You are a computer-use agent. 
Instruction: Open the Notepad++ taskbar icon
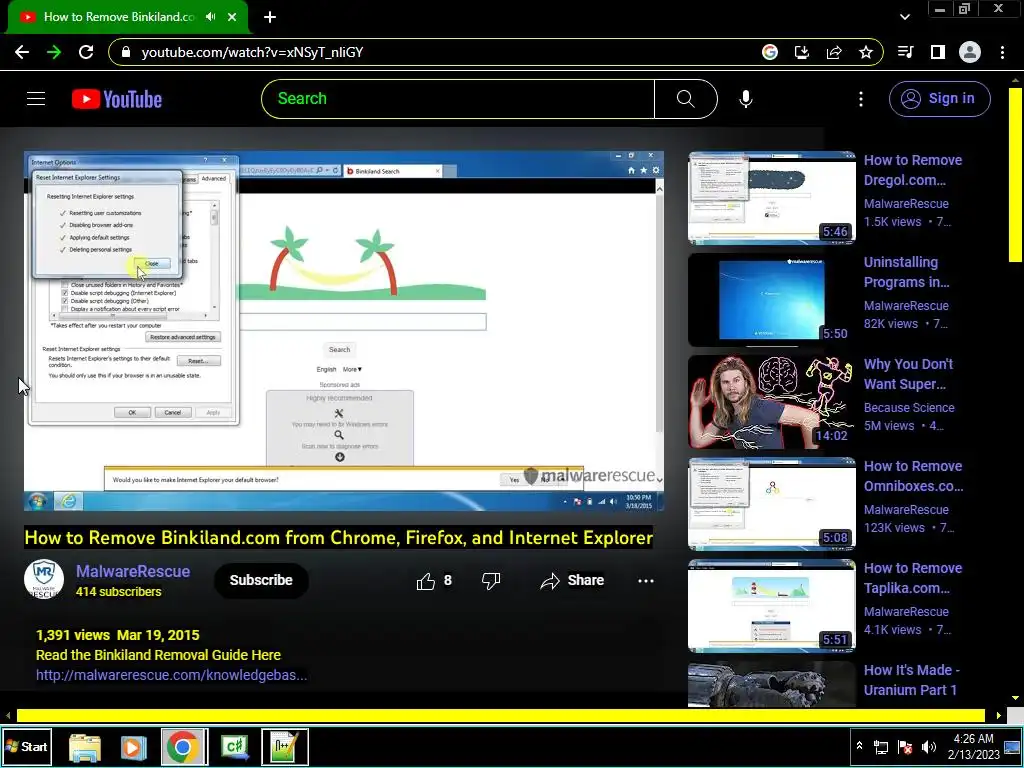285,746
